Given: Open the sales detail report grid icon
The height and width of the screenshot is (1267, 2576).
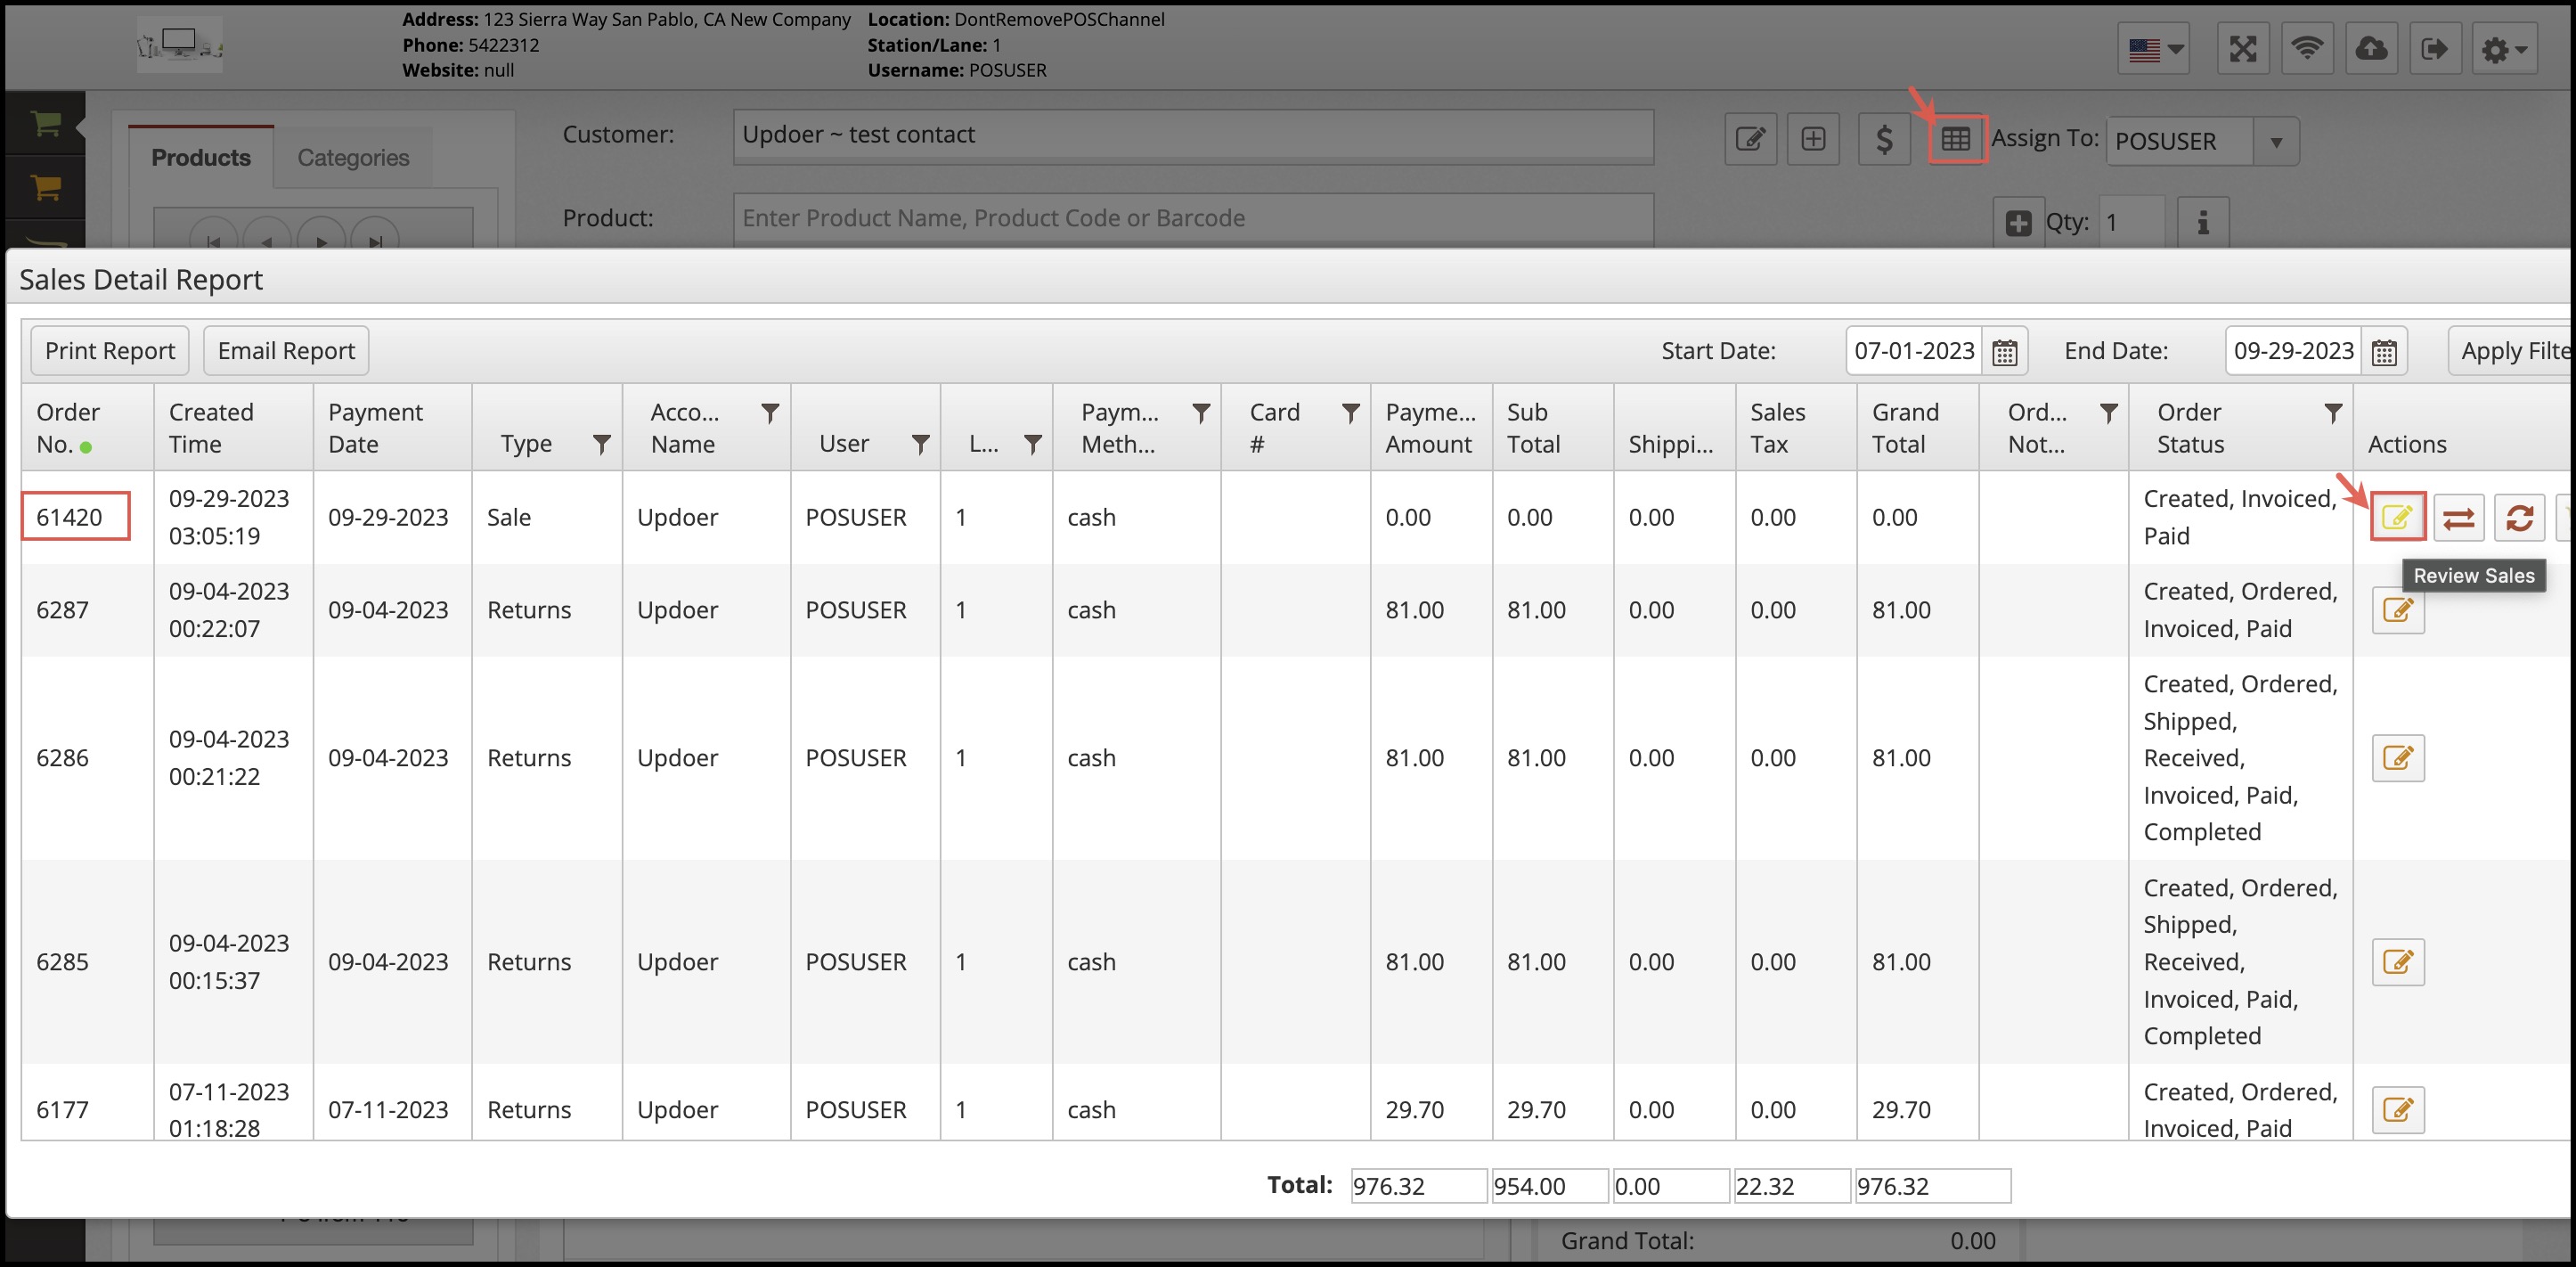Looking at the screenshot, I should pyautogui.click(x=1955, y=139).
